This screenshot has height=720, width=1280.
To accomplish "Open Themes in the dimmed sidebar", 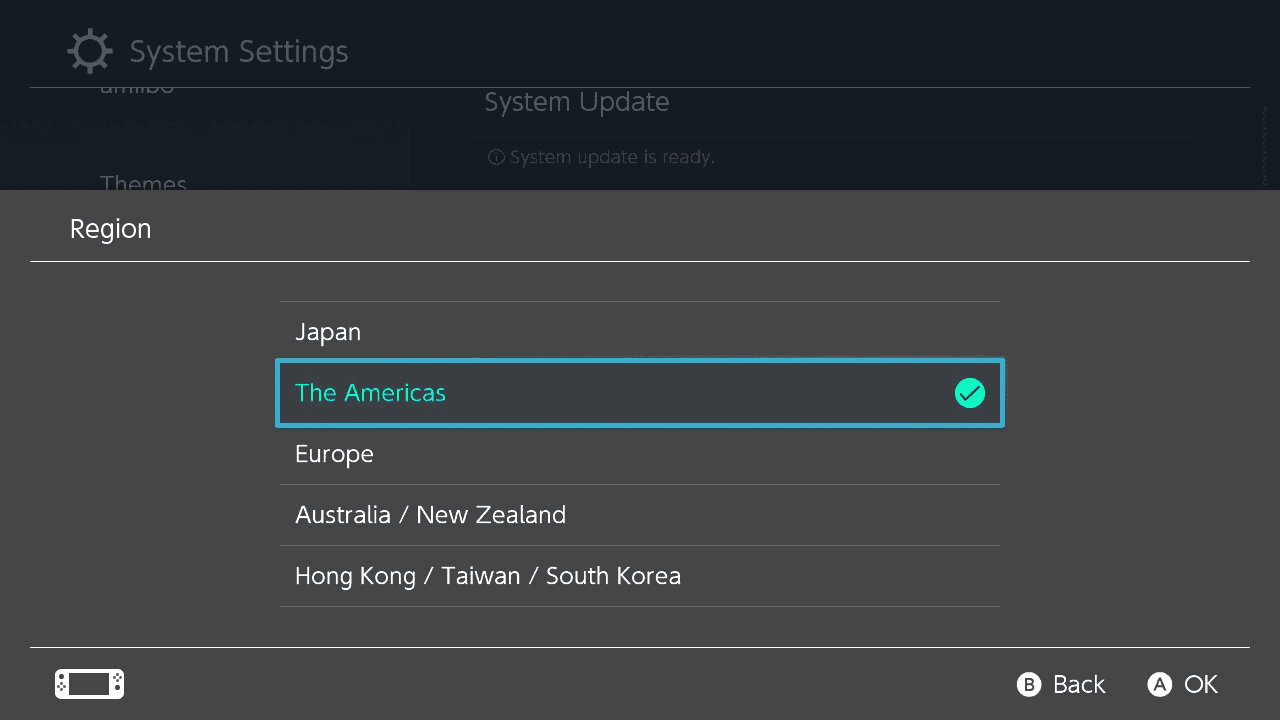I will coord(143,183).
